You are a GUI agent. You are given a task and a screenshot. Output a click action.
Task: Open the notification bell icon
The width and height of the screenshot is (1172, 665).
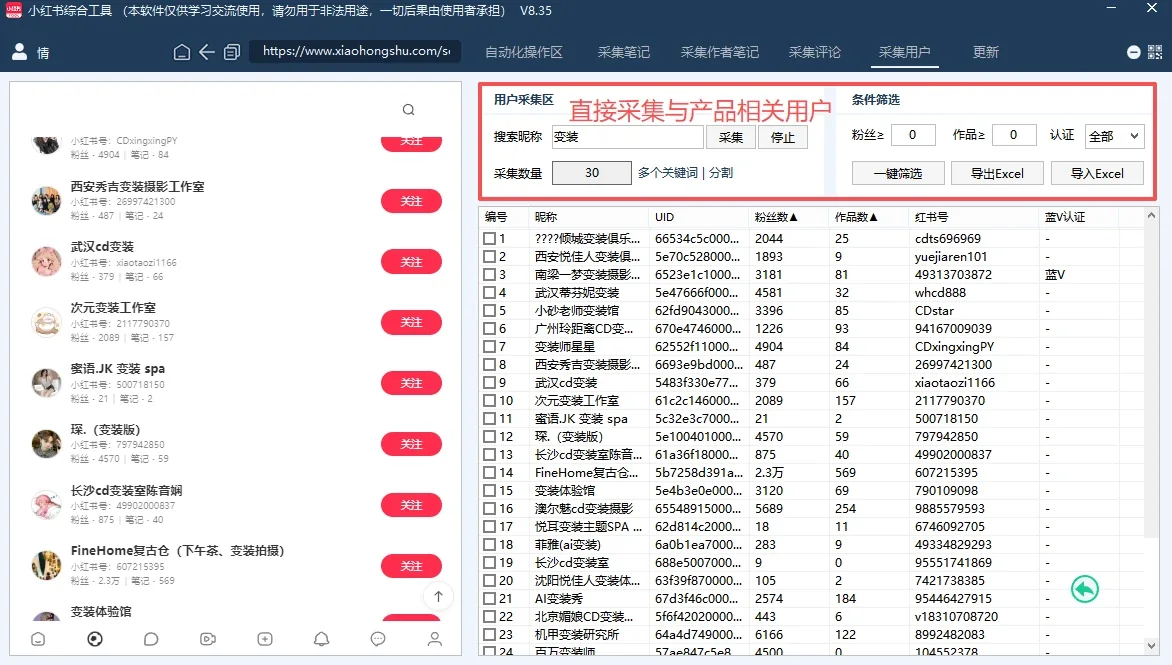321,639
